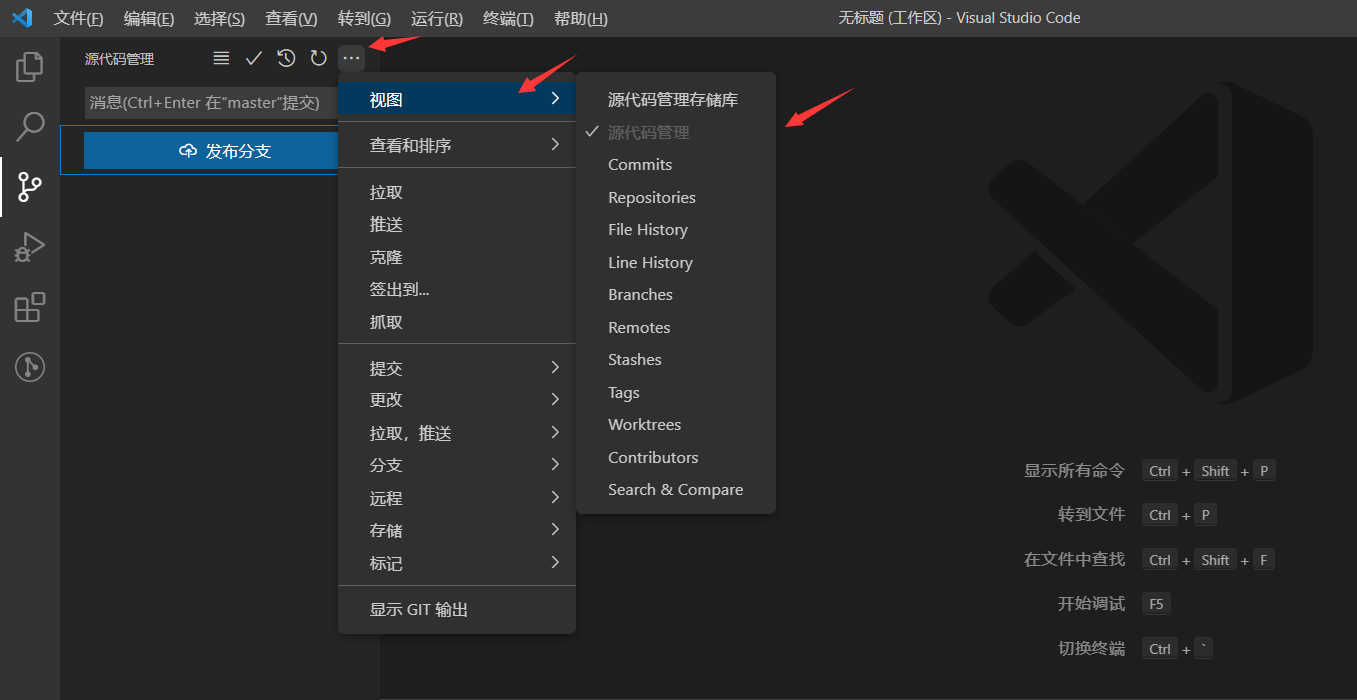
Task: Click the commit message input field
Action: pyautogui.click(x=212, y=103)
